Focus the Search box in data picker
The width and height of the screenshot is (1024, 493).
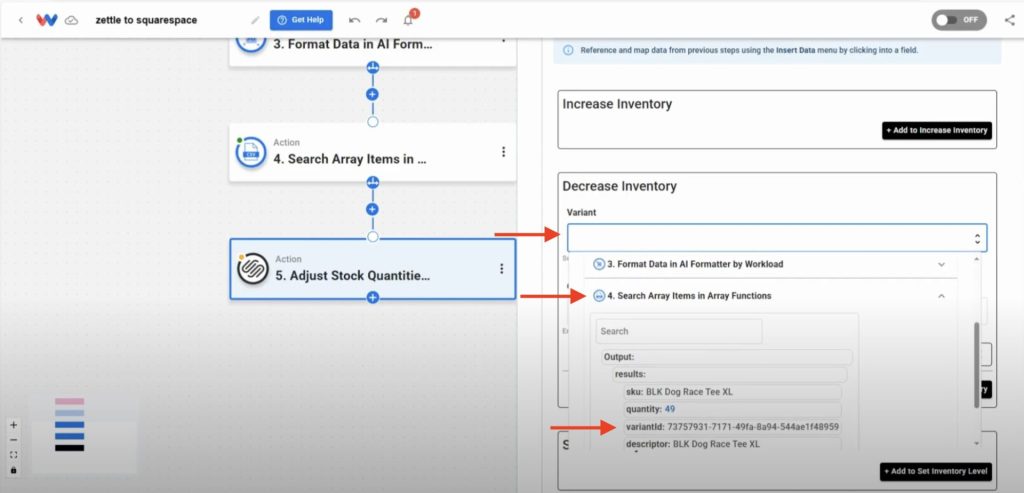pos(679,331)
